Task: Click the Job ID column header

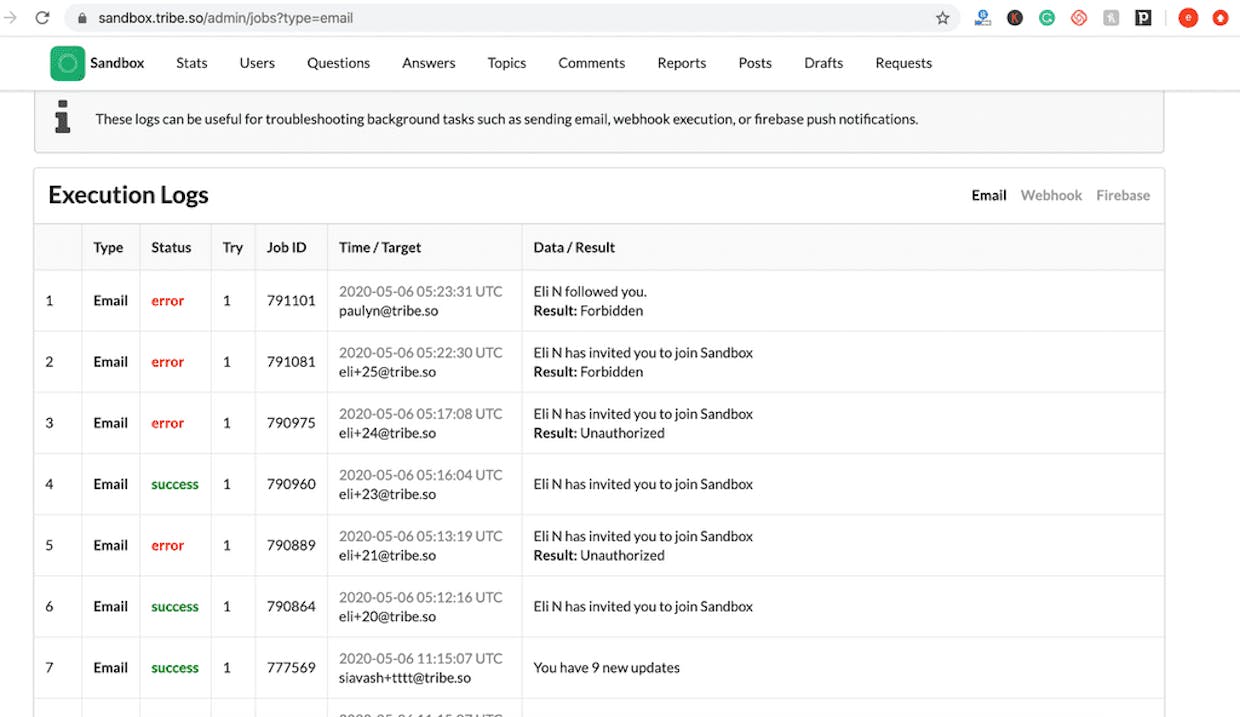Action: tap(287, 247)
